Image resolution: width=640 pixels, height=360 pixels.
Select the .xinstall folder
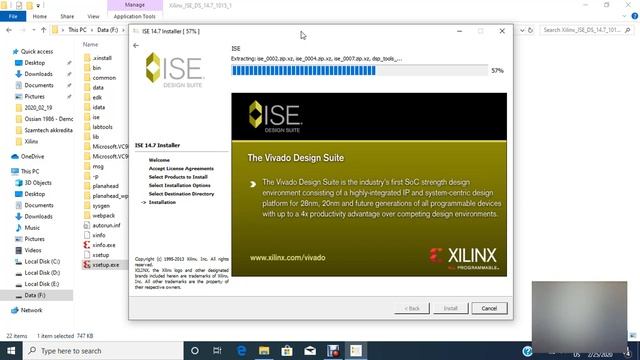(x=102, y=58)
